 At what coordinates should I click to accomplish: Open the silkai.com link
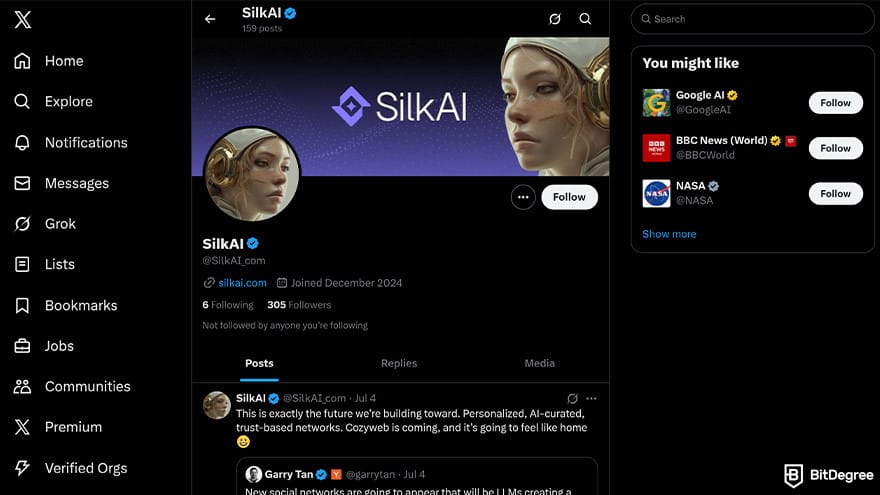[x=242, y=283]
